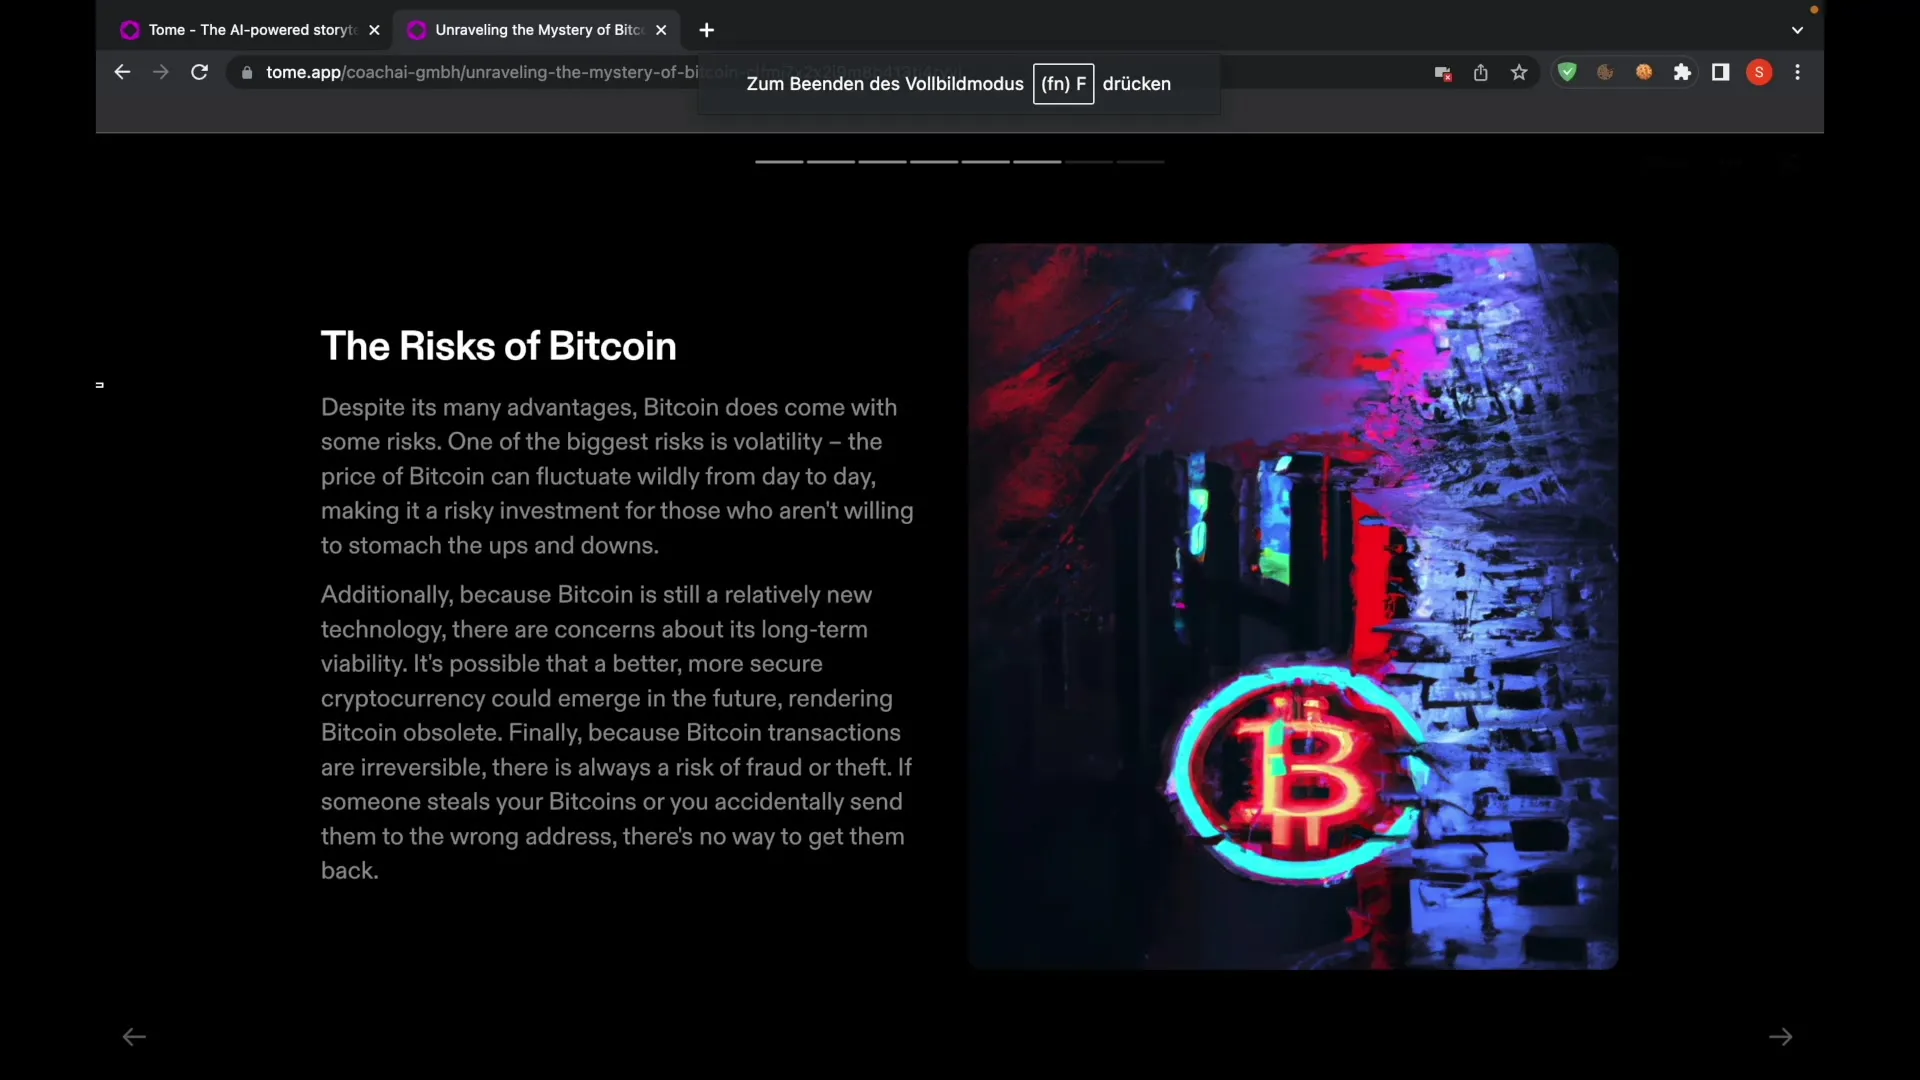The image size is (1920, 1080).
Task: Bookmark this page with the star icon
Action: pyautogui.click(x=1519, y=72)
